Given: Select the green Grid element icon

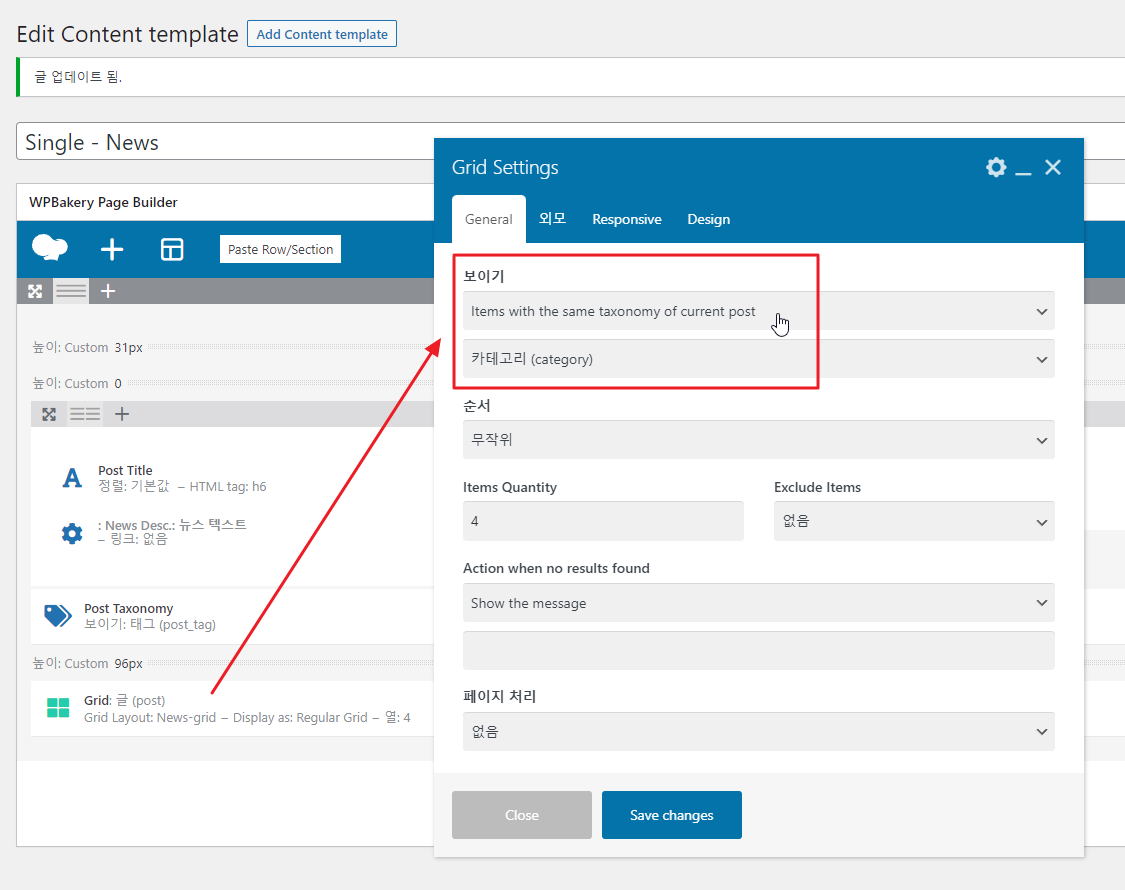Looking at the screenshot, I should 57,708.
